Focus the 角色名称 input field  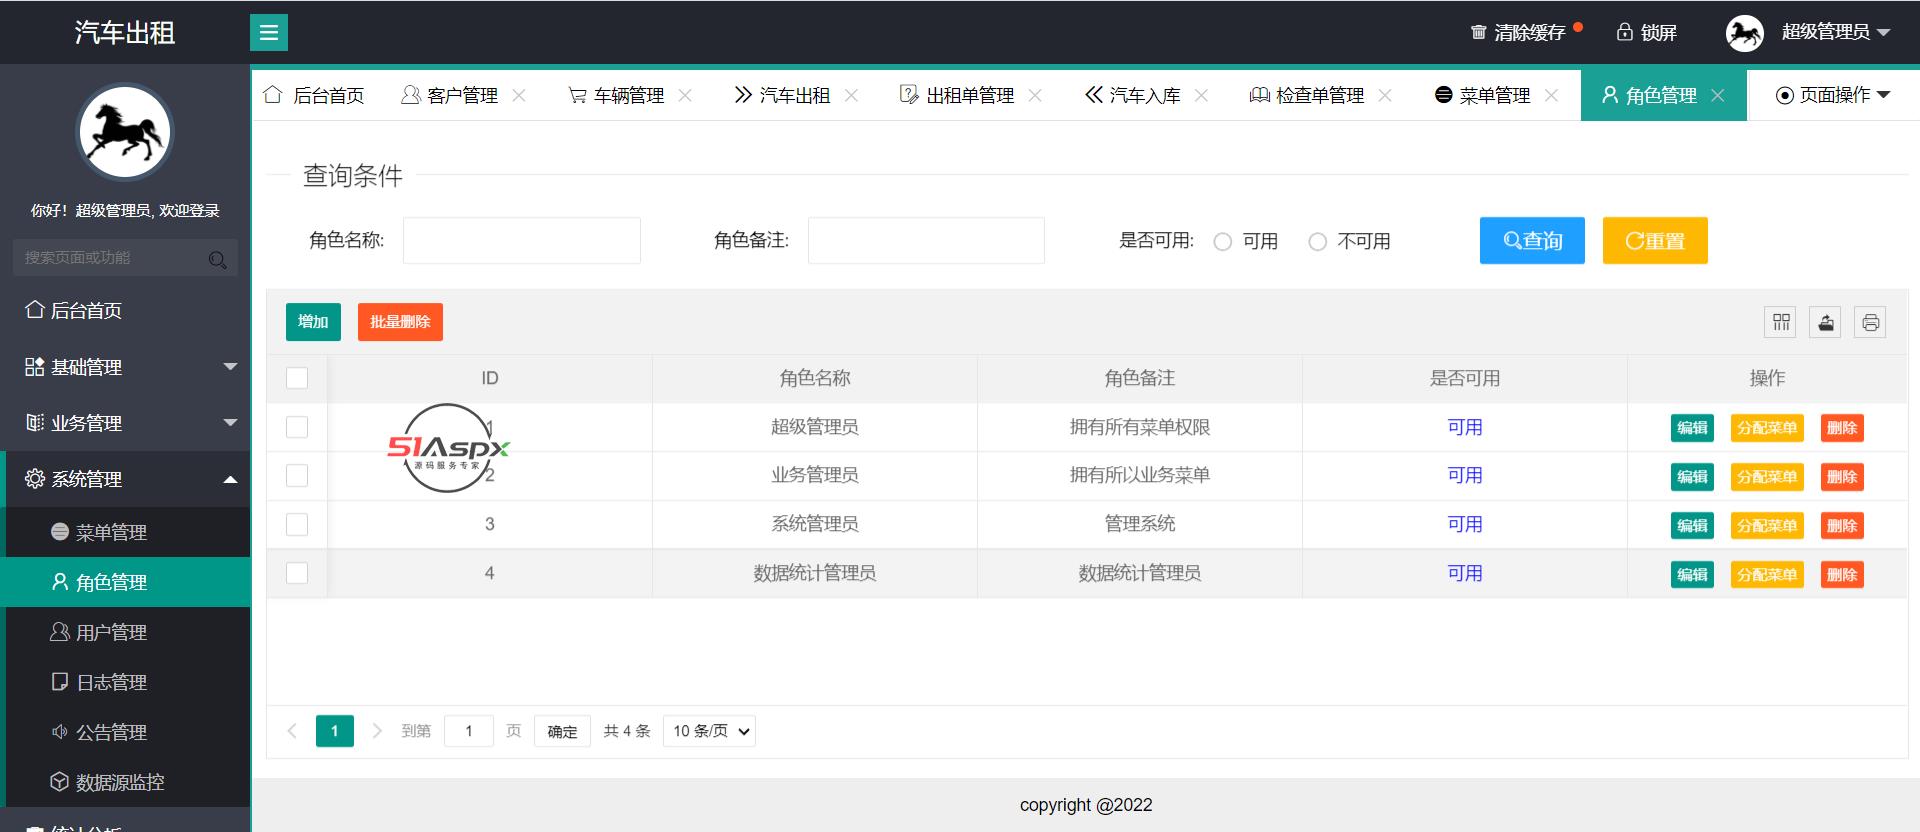[x=521, y=240]
